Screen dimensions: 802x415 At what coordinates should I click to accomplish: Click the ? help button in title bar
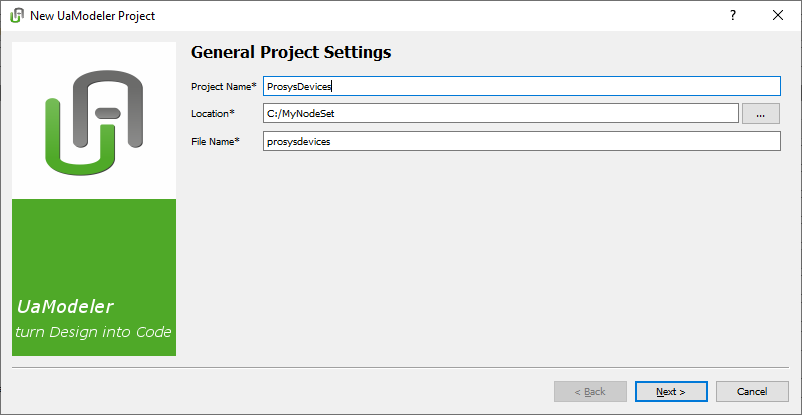tap(733, 15)
